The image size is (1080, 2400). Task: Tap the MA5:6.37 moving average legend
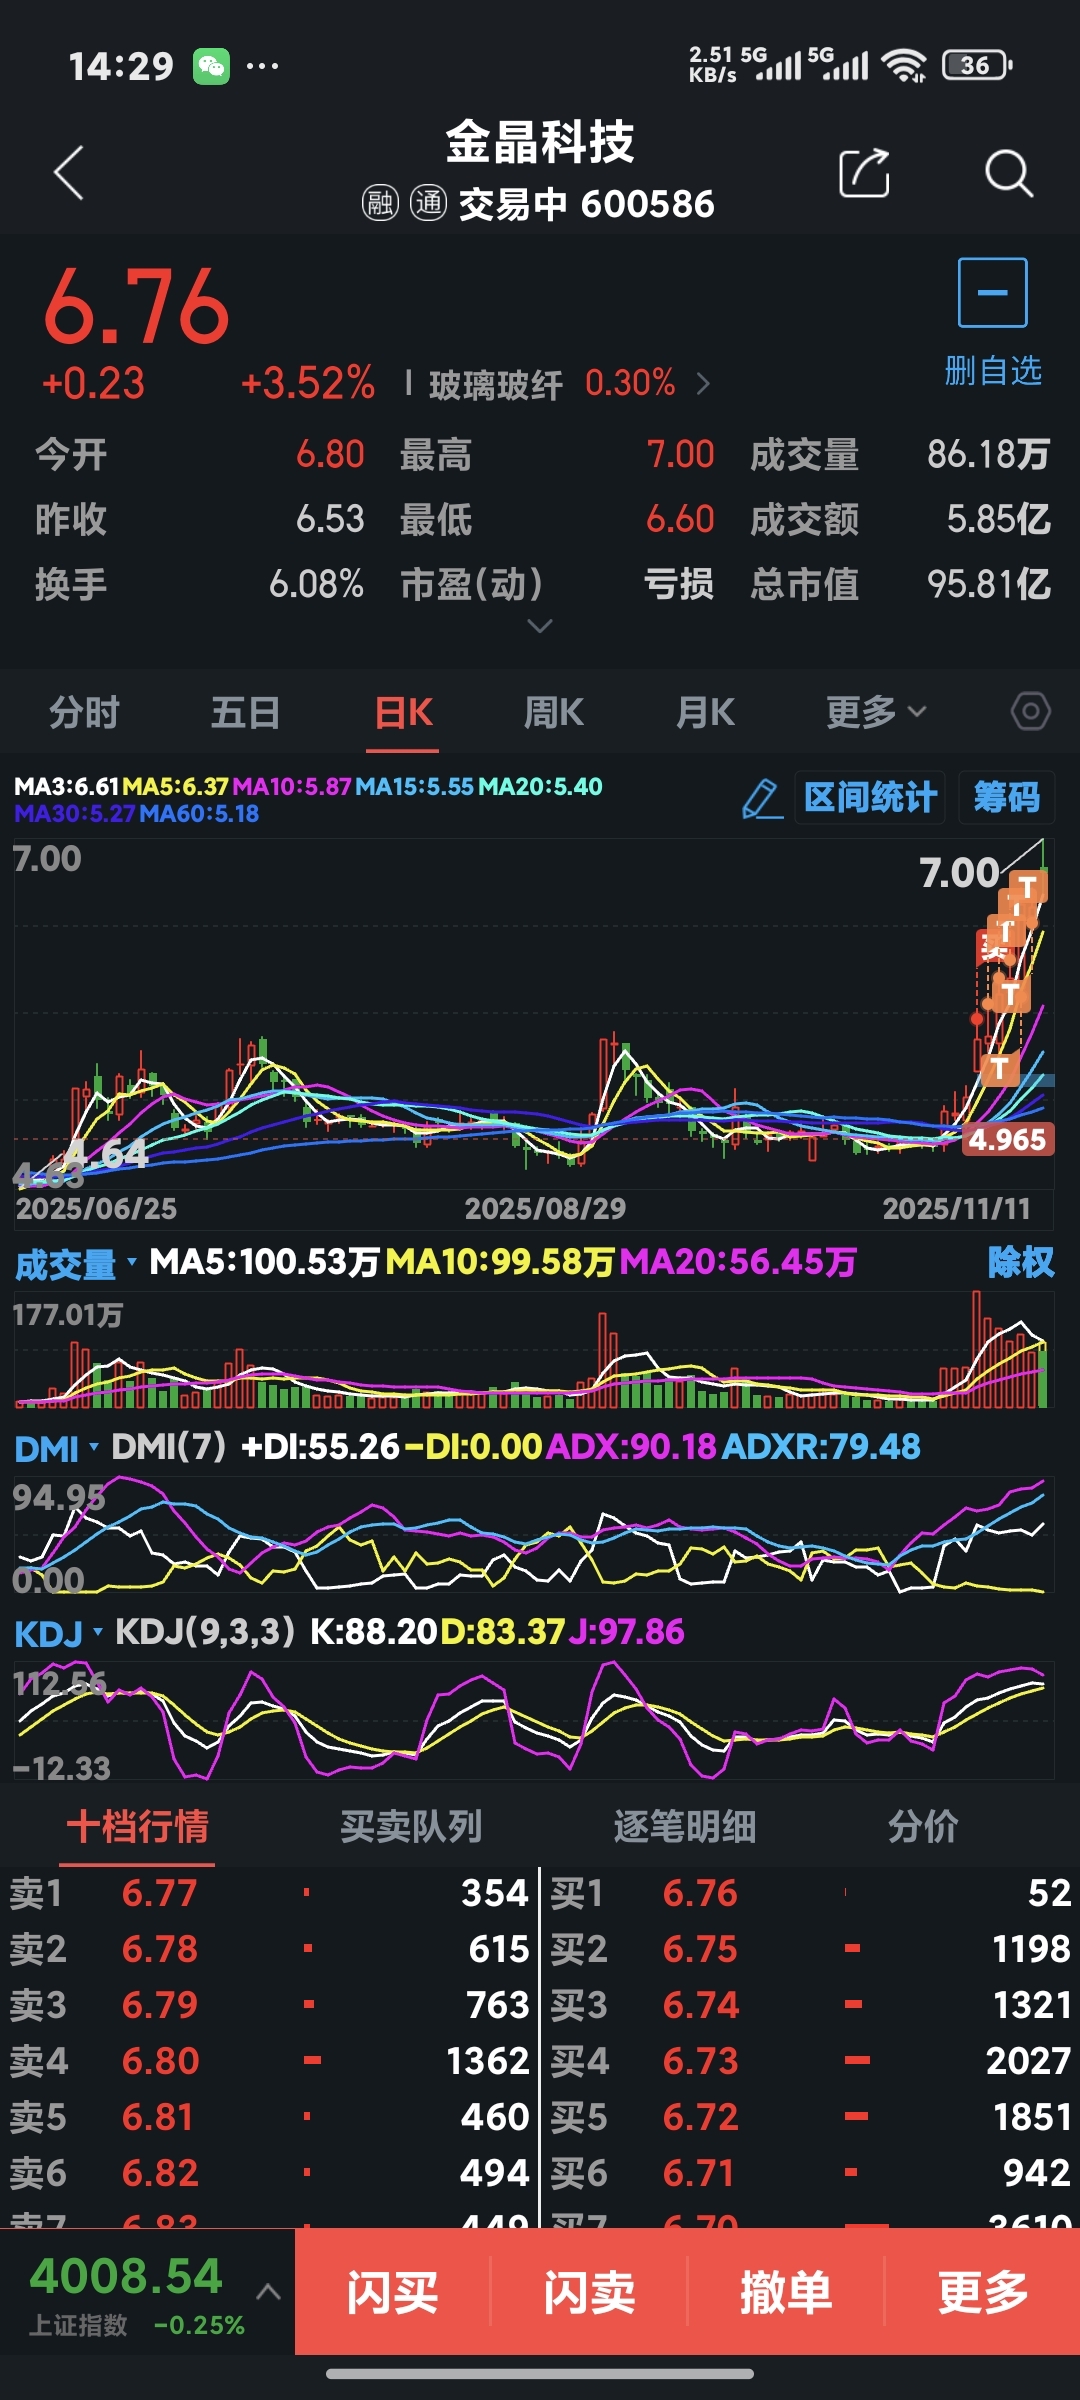coord(175,786)
